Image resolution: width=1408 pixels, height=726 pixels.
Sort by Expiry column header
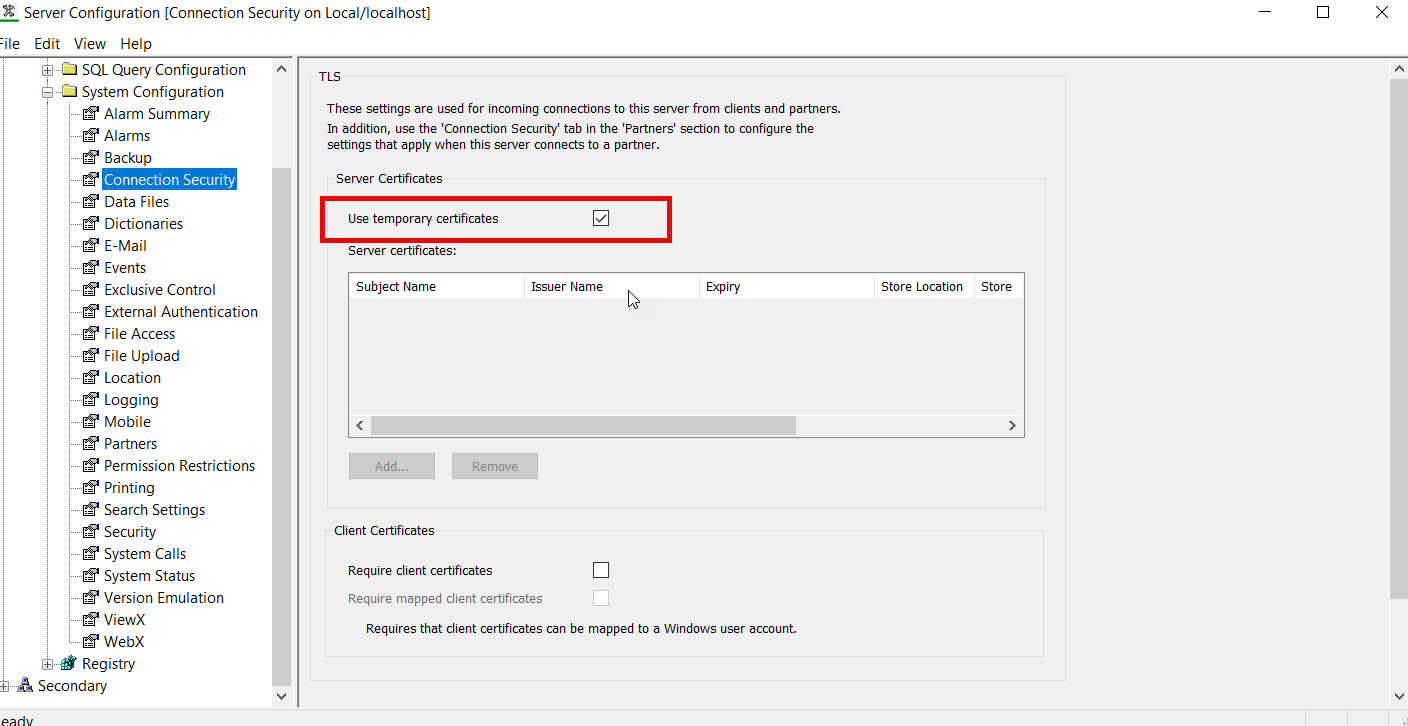pyautogui.click(x=787, y=286)
